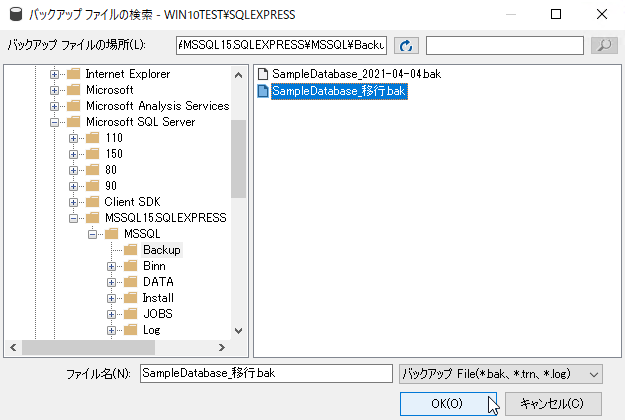Click the Log folder icon
Screen dimensions: 625x420
[x=130, y=330]
